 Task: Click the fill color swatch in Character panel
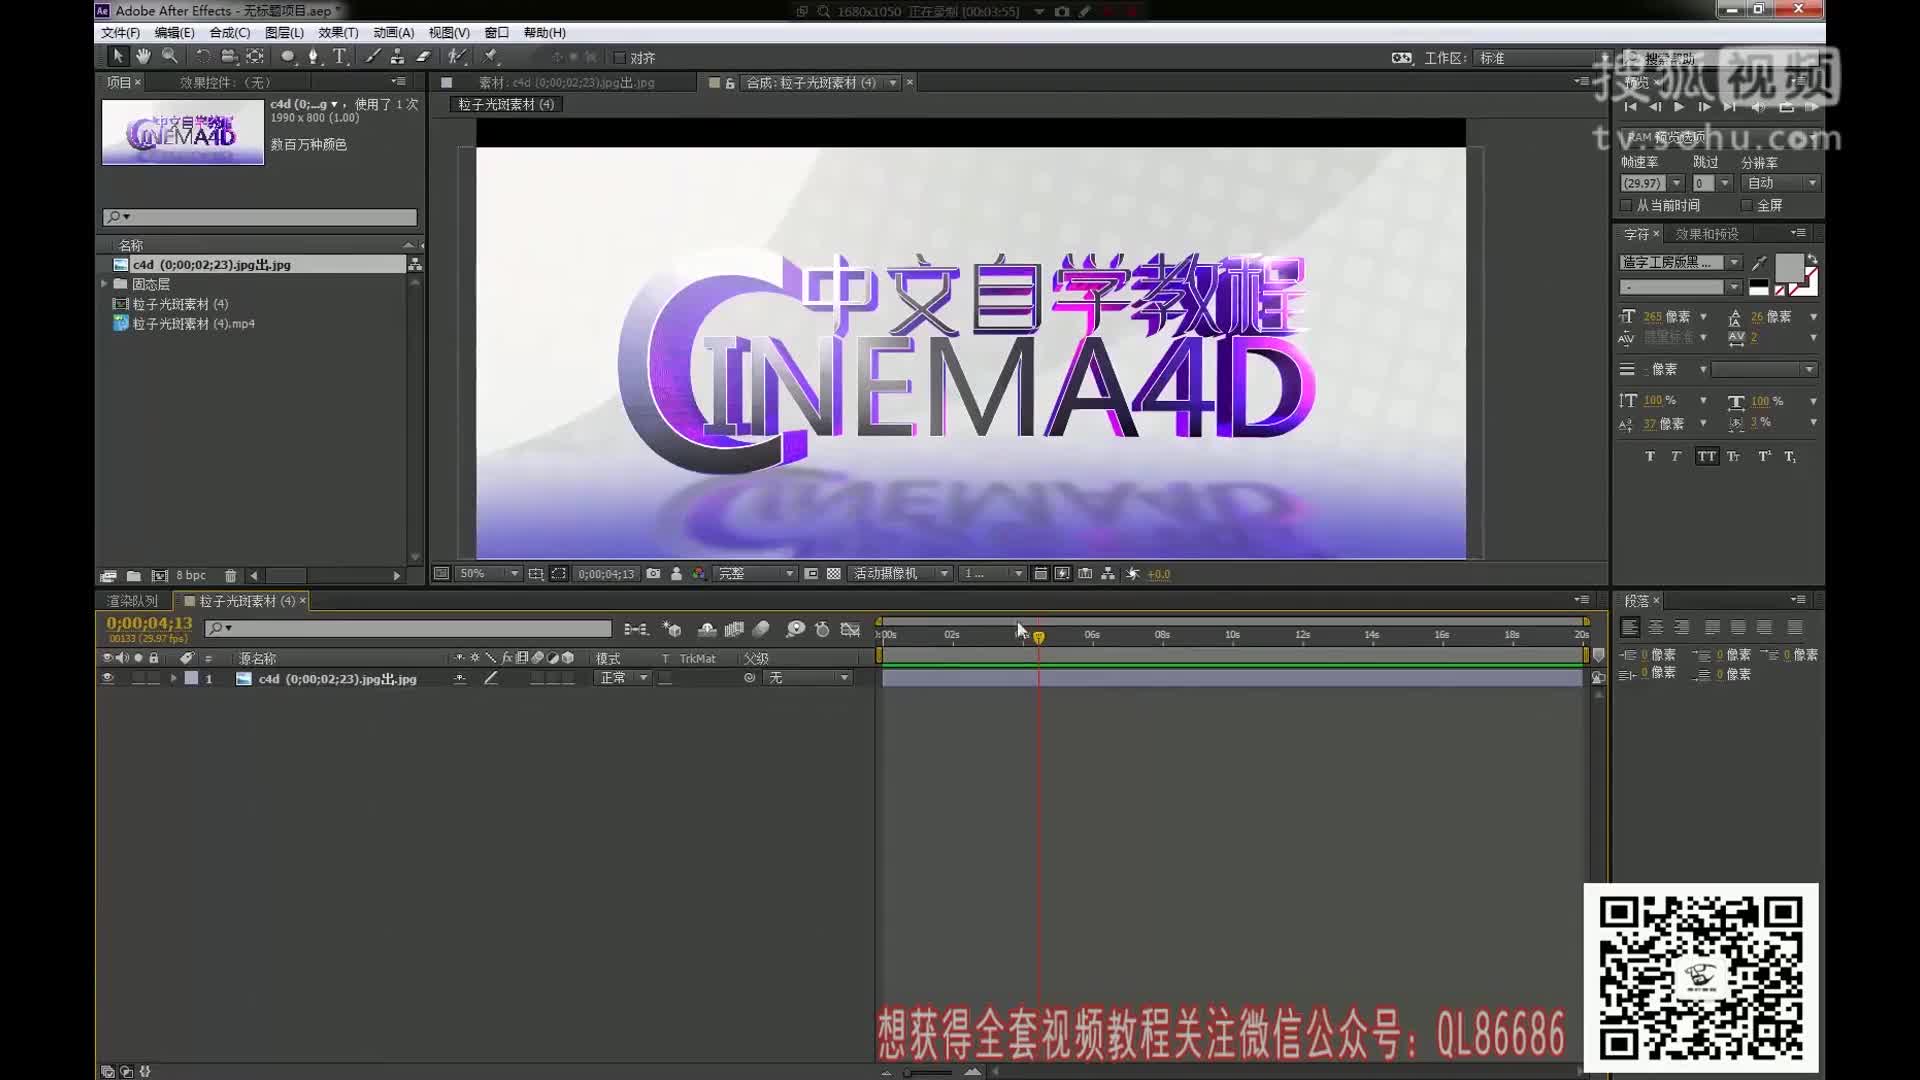point(1788,268)
